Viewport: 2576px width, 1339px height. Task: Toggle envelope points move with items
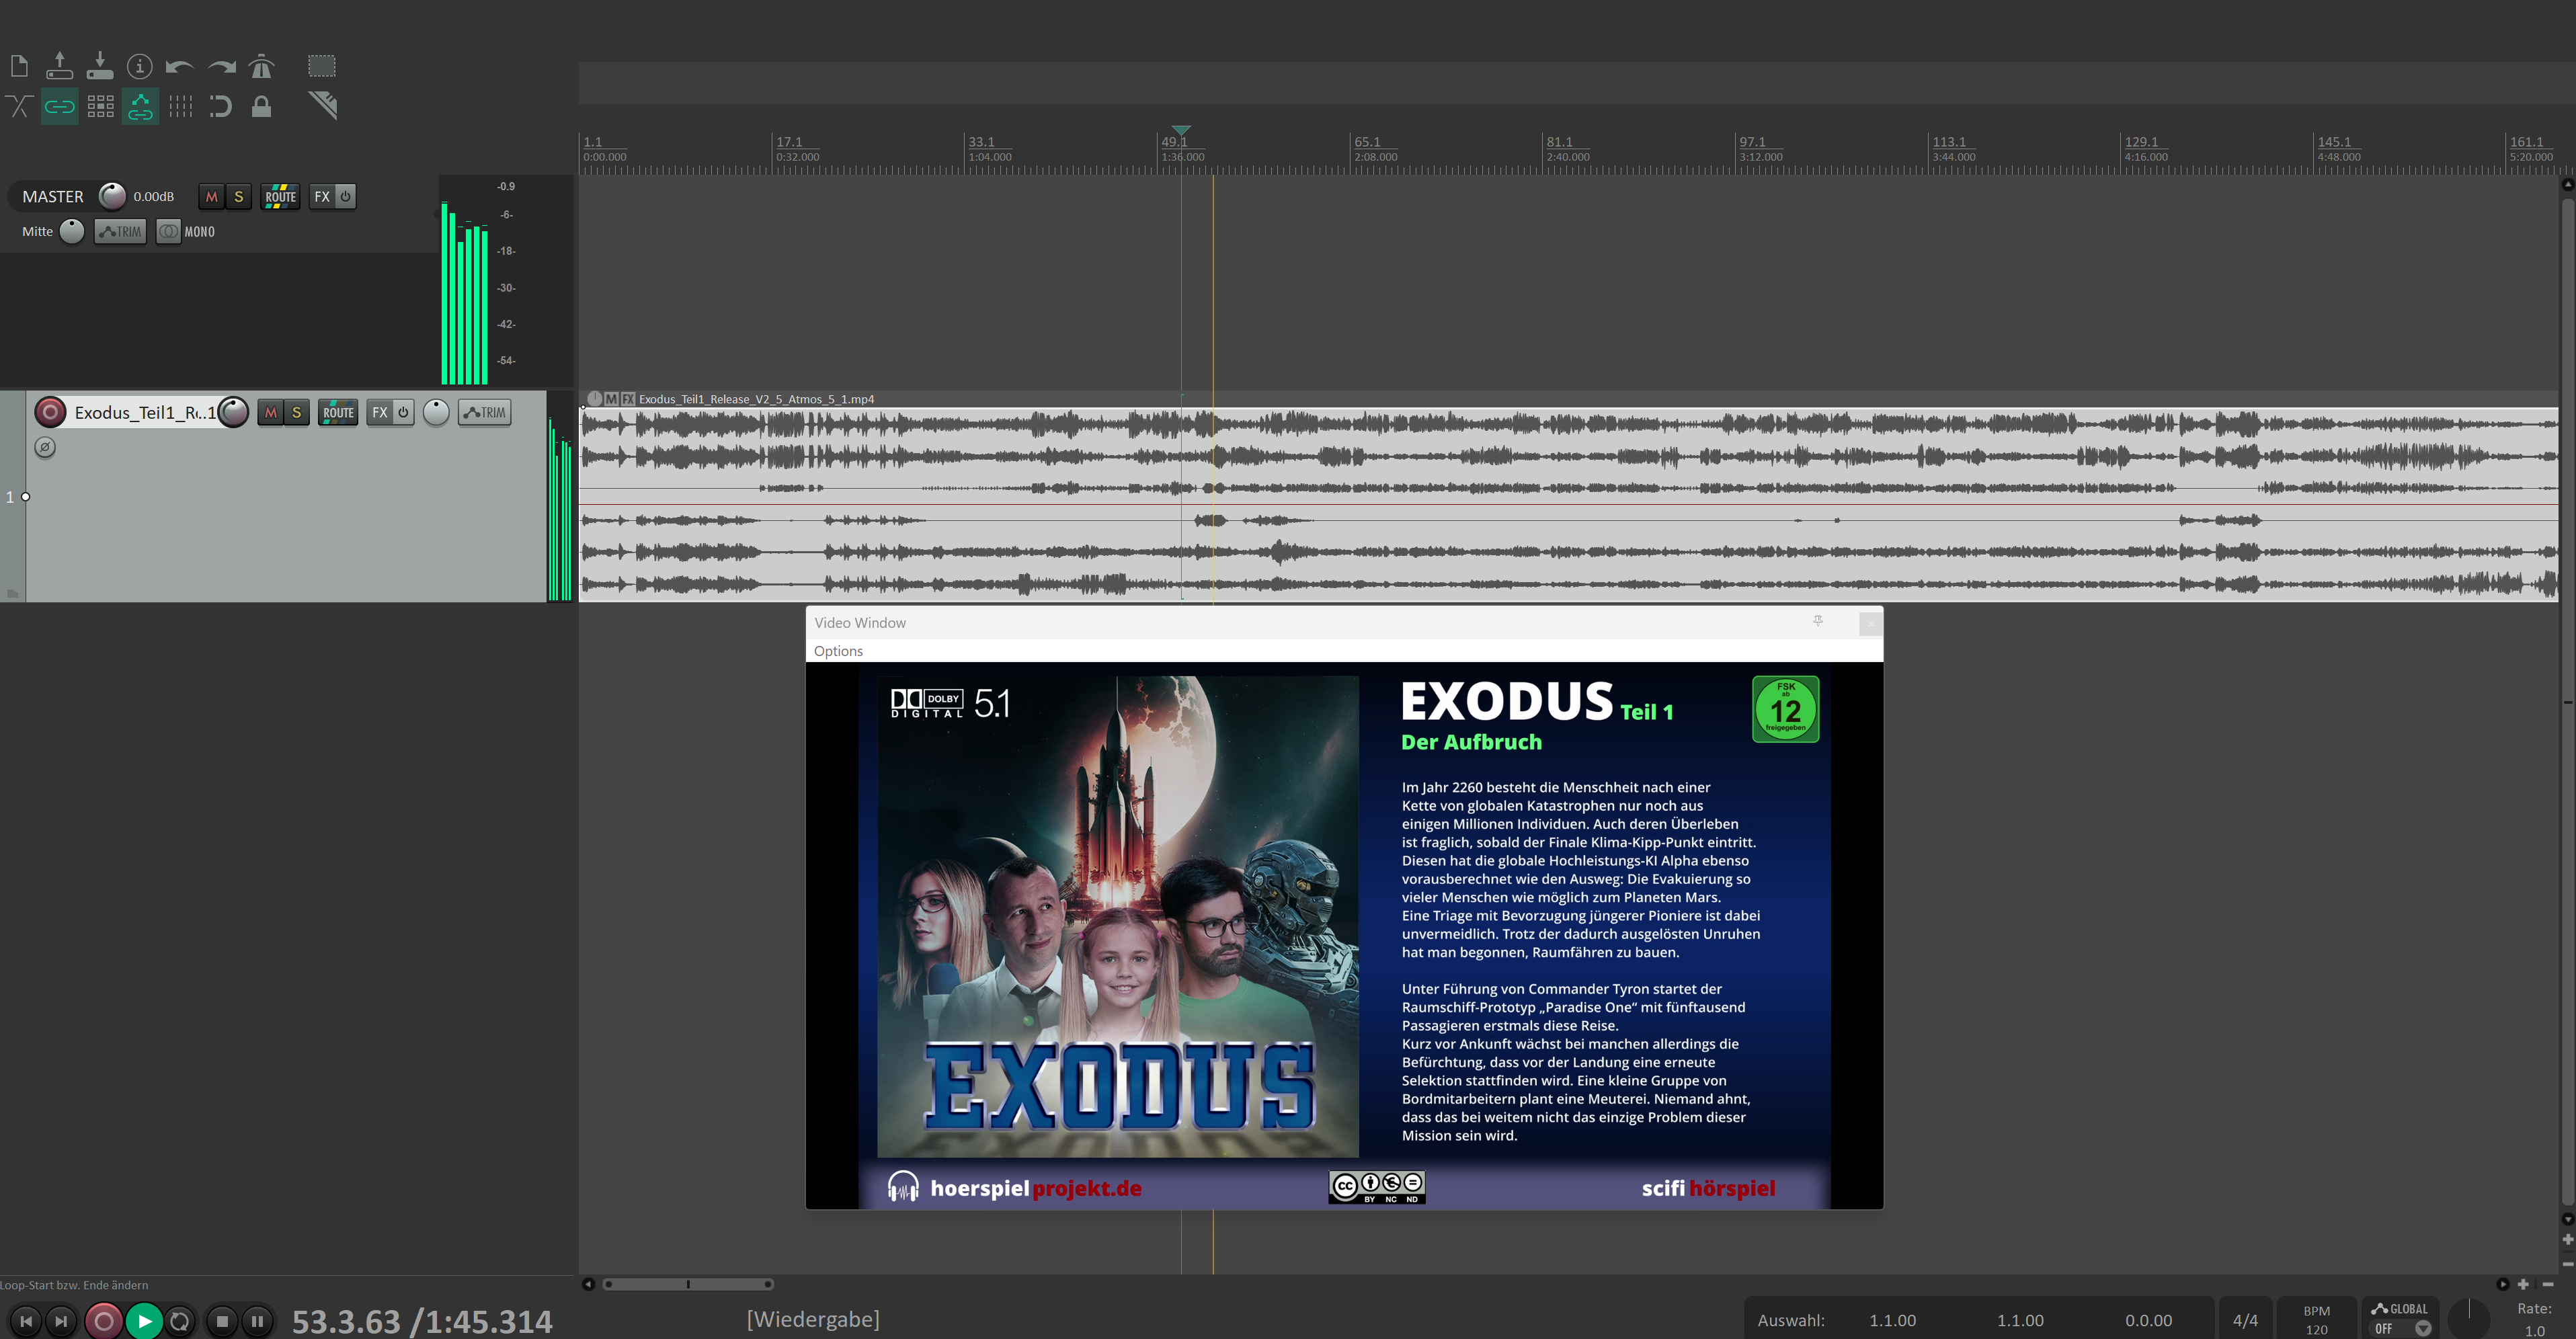coord(140,106)
